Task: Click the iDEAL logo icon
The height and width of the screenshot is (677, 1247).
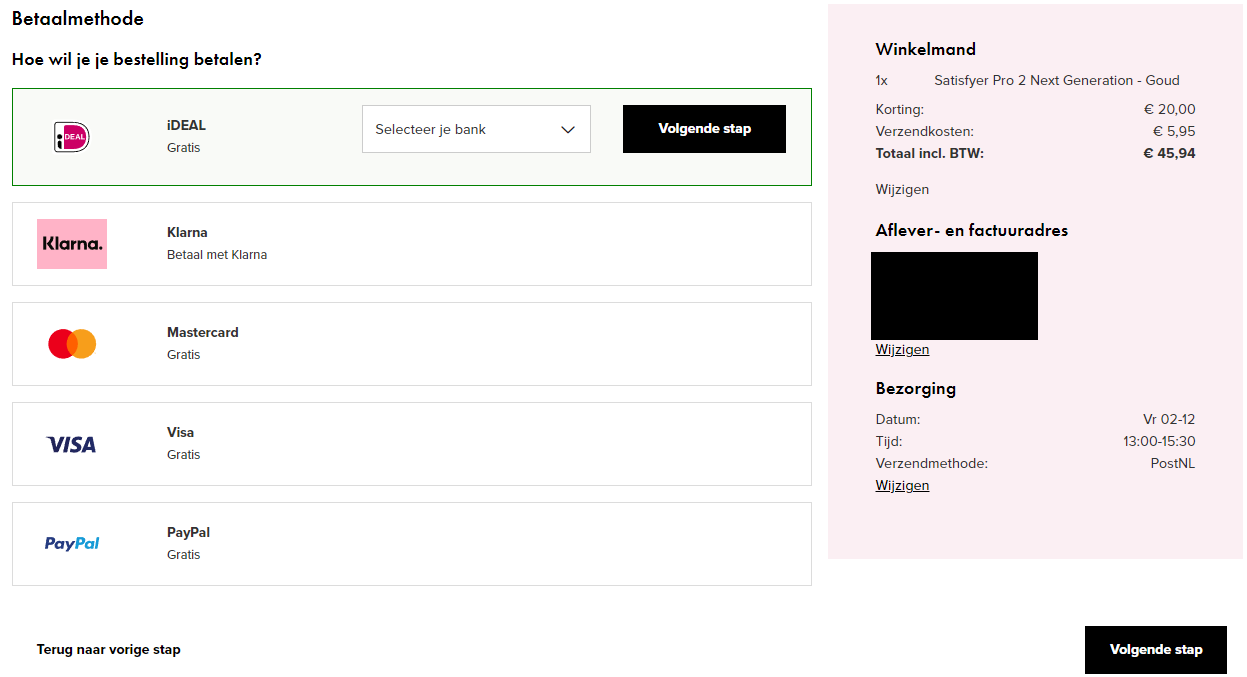Action: point(71,137)
